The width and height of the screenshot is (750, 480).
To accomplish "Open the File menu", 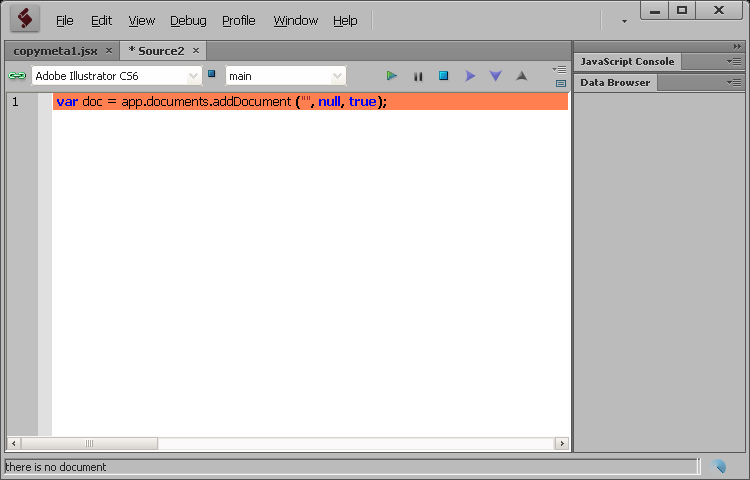I will 65,21.
